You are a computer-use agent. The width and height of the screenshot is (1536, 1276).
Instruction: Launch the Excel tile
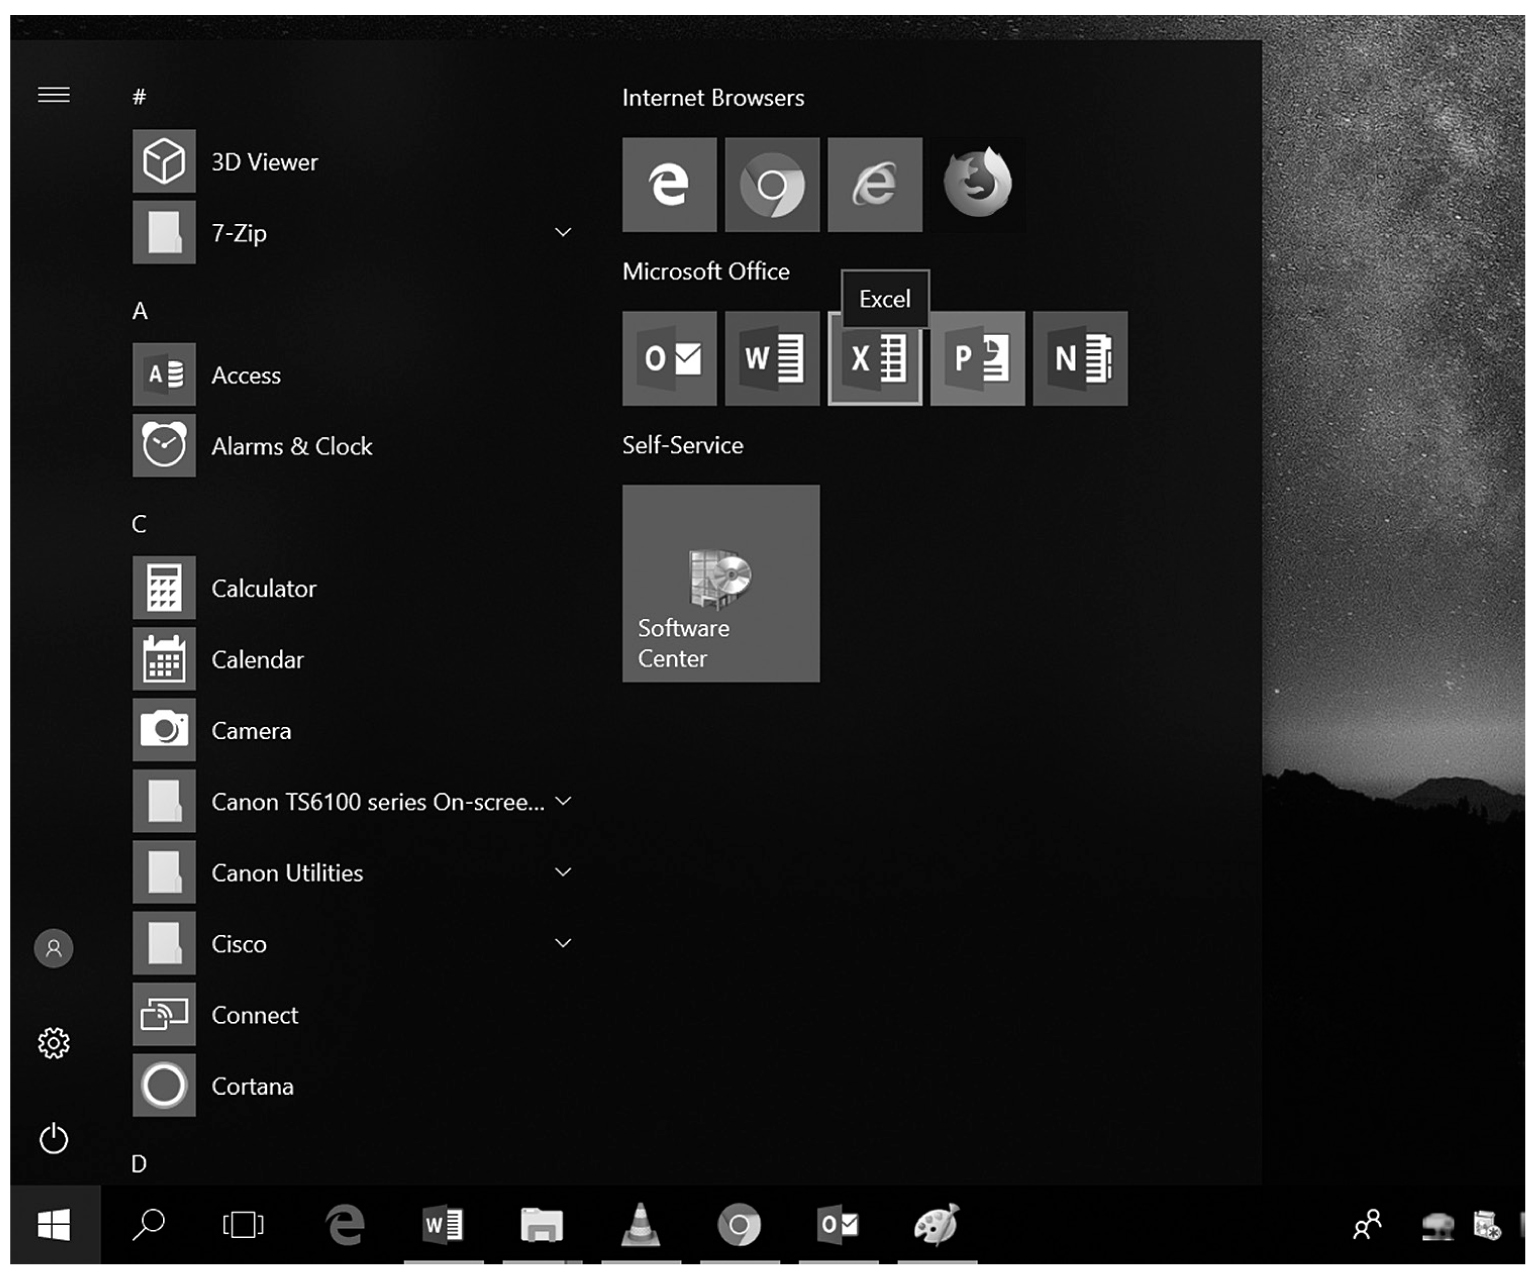point(875,359)
